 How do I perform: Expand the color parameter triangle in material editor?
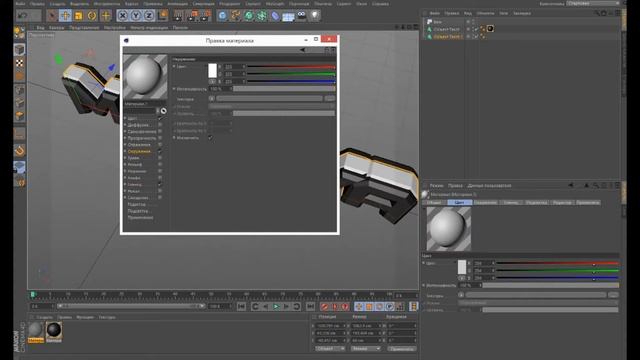pos(174,66)
